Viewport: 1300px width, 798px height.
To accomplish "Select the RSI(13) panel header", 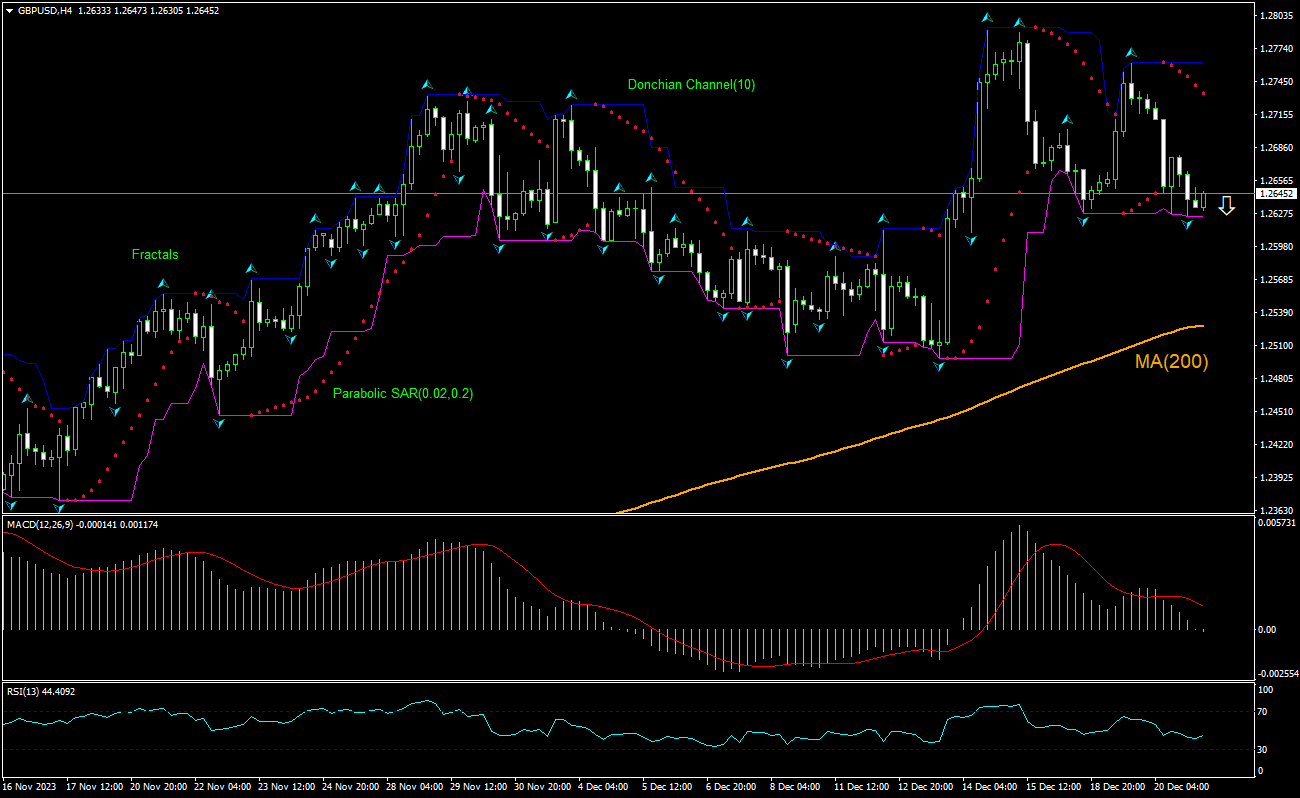I will coord(25,688).
